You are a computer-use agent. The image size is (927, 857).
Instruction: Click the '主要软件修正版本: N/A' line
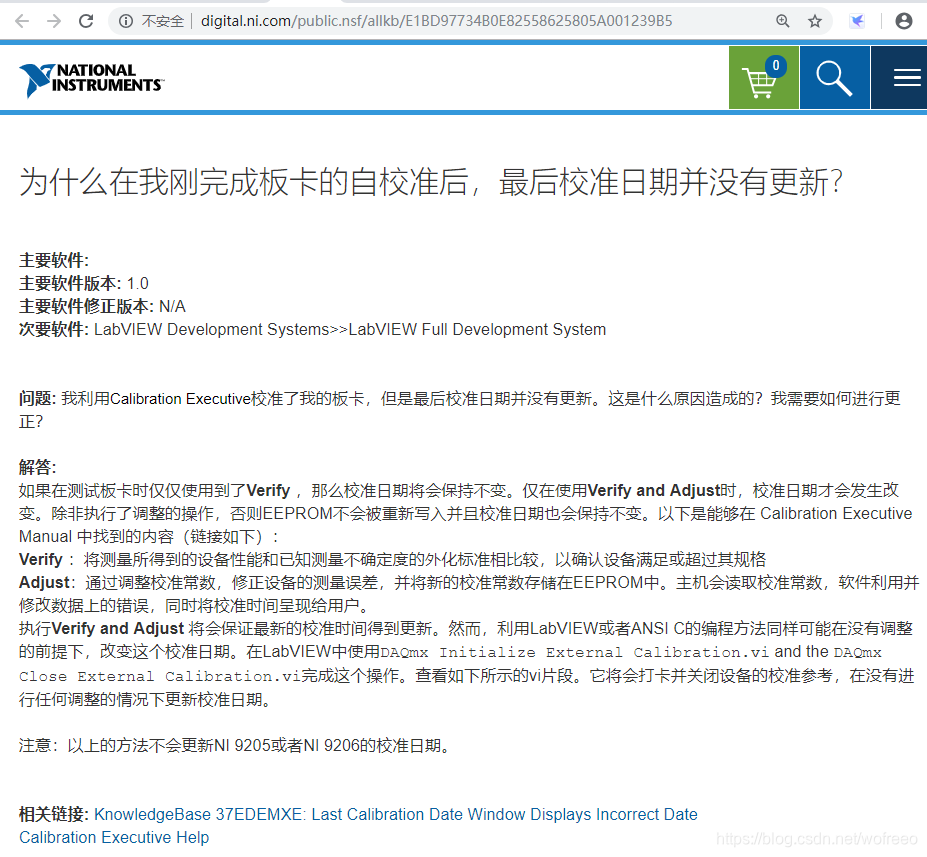[102, 306]
